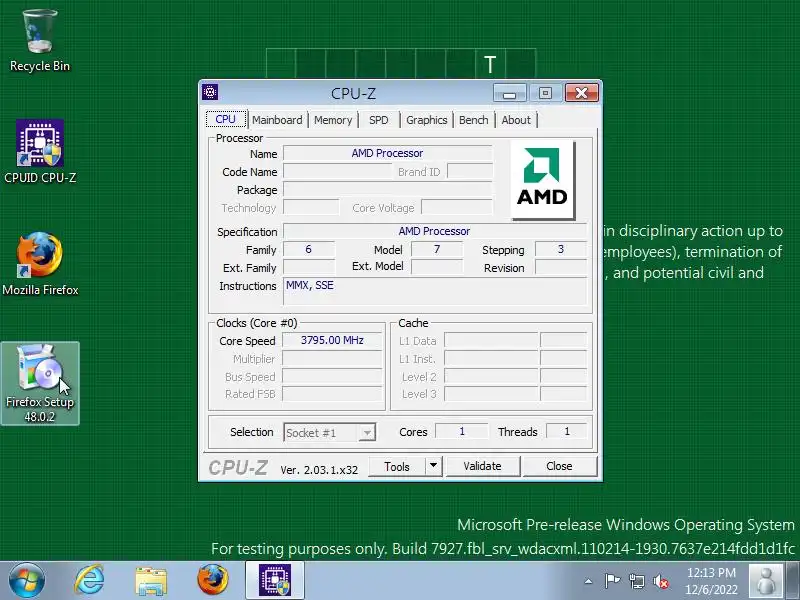Click the user icon at taskbar's end

[765, 581]
